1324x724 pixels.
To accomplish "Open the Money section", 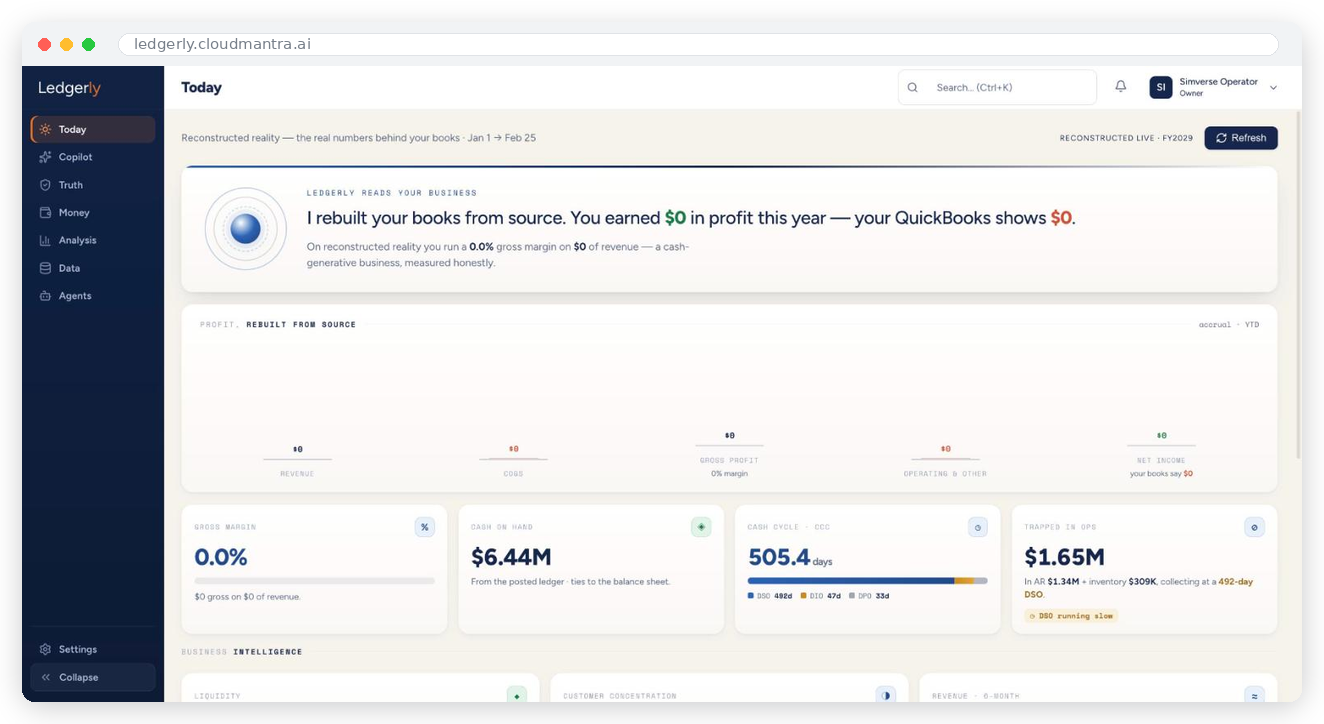I will (93, 213).
